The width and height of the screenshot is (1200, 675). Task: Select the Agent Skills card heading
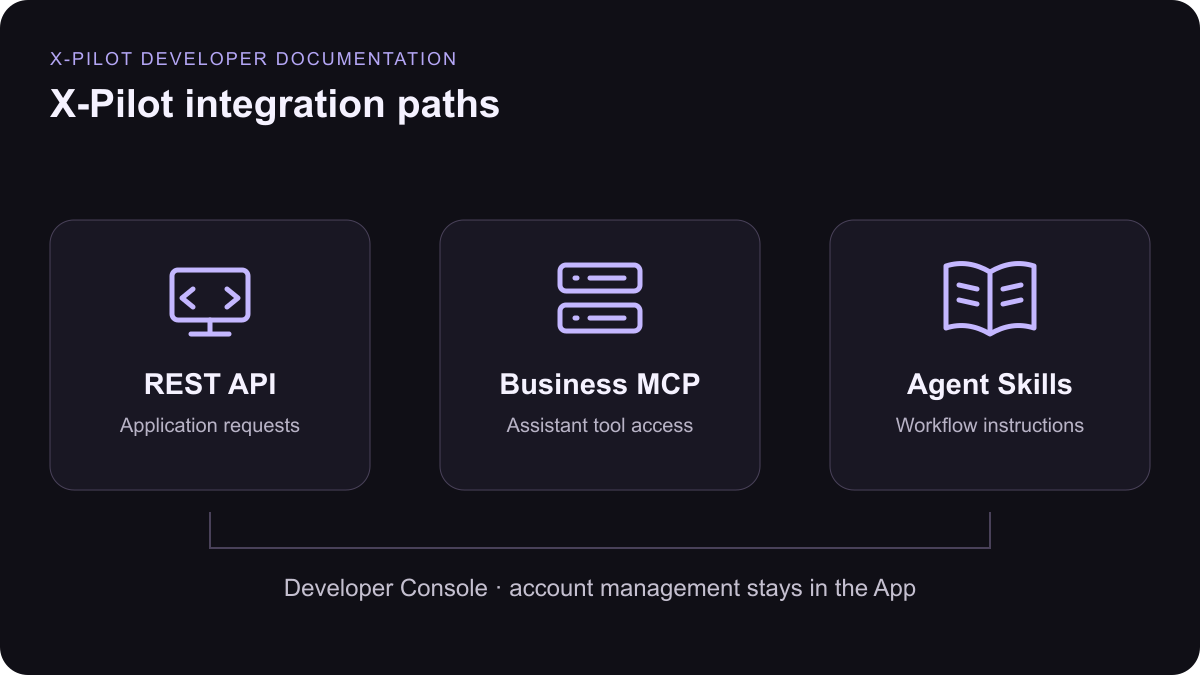tap(990, 385)
